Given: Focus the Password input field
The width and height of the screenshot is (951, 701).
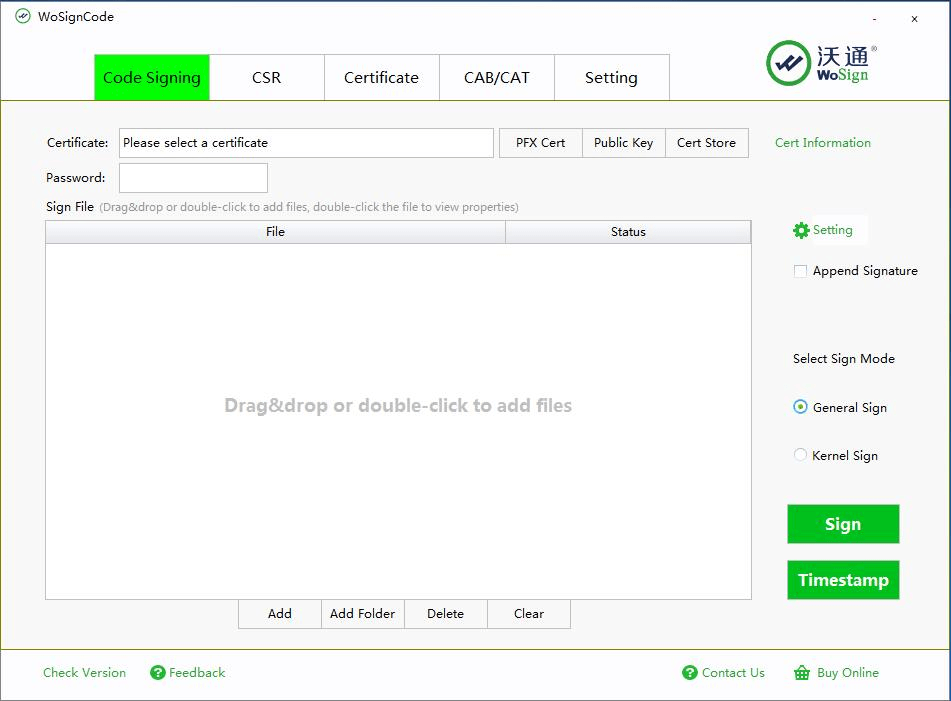Looking at the screenshot, I should click(x=193, y=178).
